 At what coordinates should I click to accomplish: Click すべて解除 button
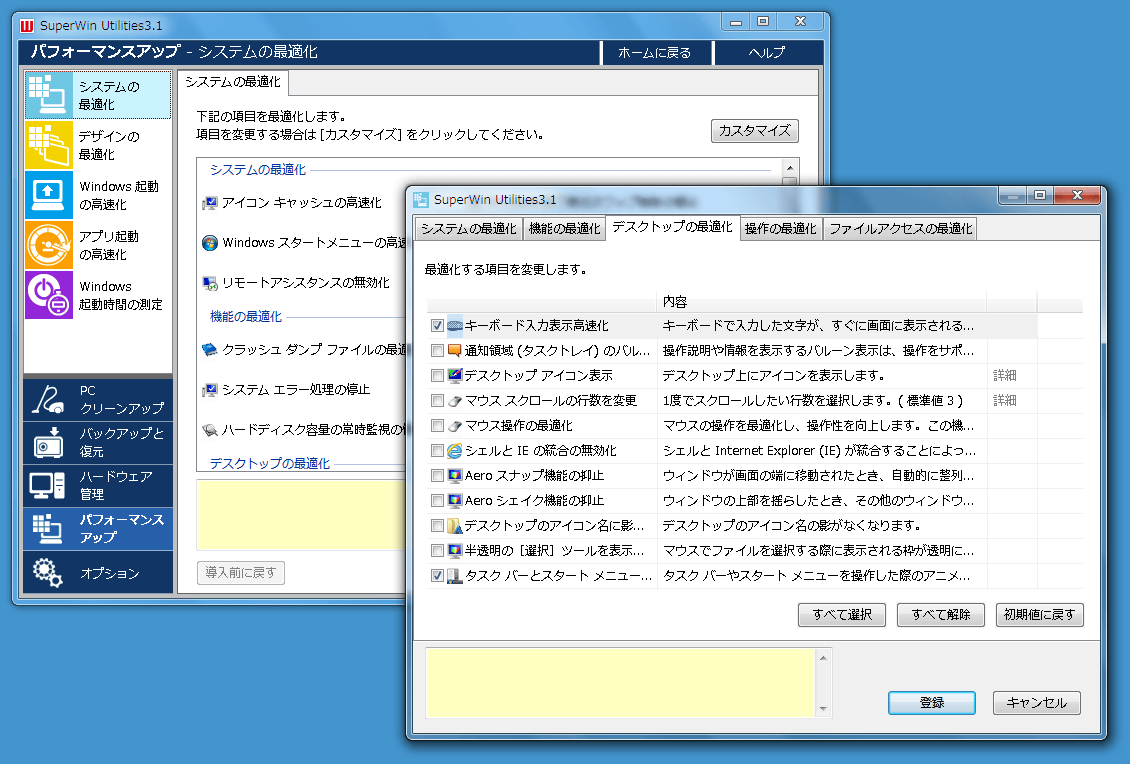(x=940, y=615)
